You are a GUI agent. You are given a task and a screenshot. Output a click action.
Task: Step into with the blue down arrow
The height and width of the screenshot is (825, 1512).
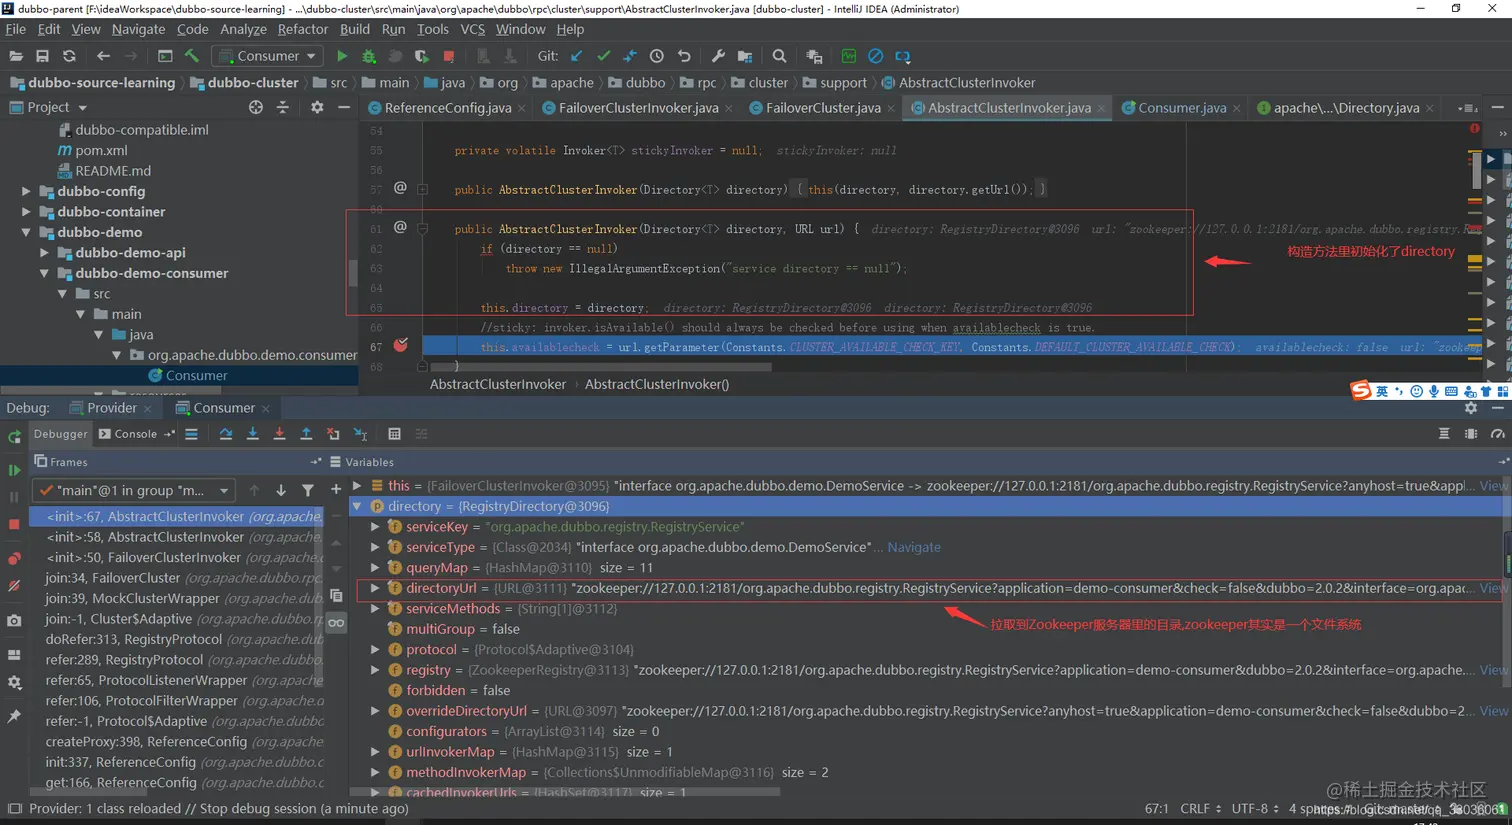[x=253, y=434]
